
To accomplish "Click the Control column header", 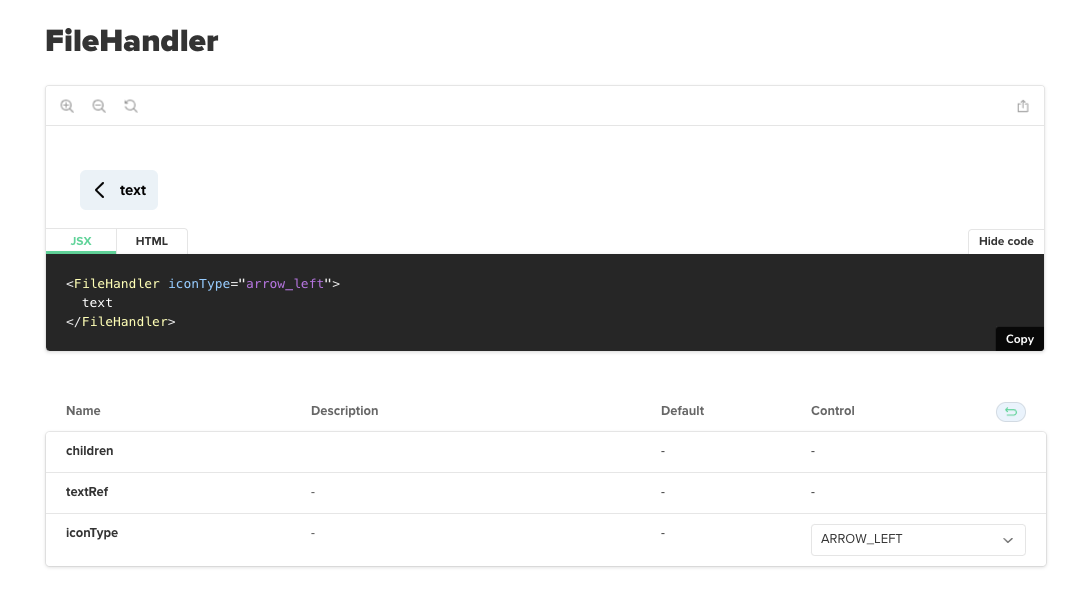I will [x=832, y=410].
